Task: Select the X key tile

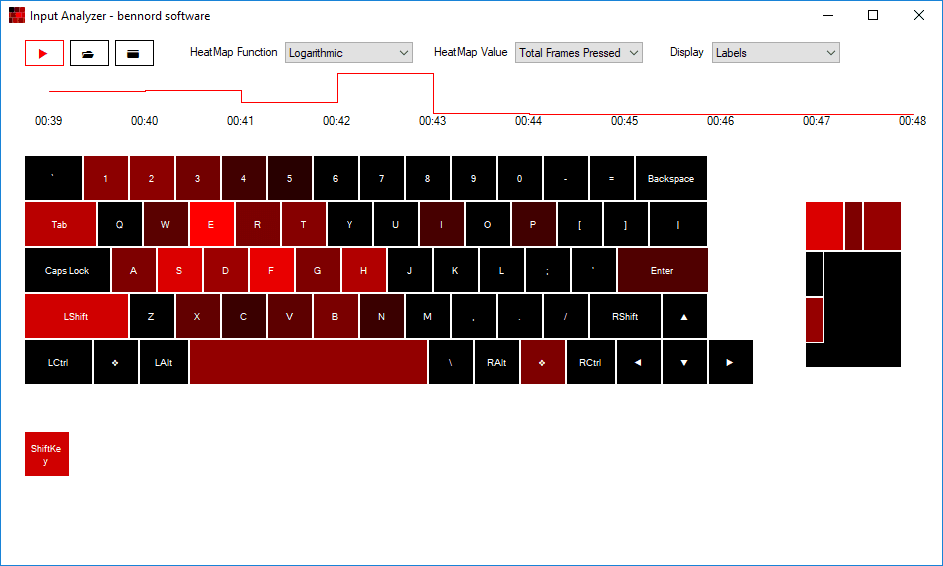Action: click(x=197, y=316)
